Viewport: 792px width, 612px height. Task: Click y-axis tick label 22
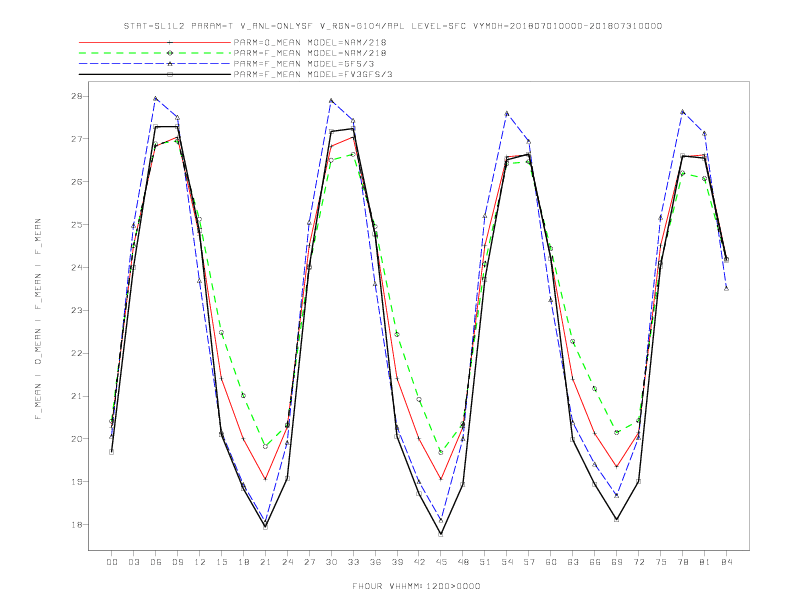[x=78, y=353]
